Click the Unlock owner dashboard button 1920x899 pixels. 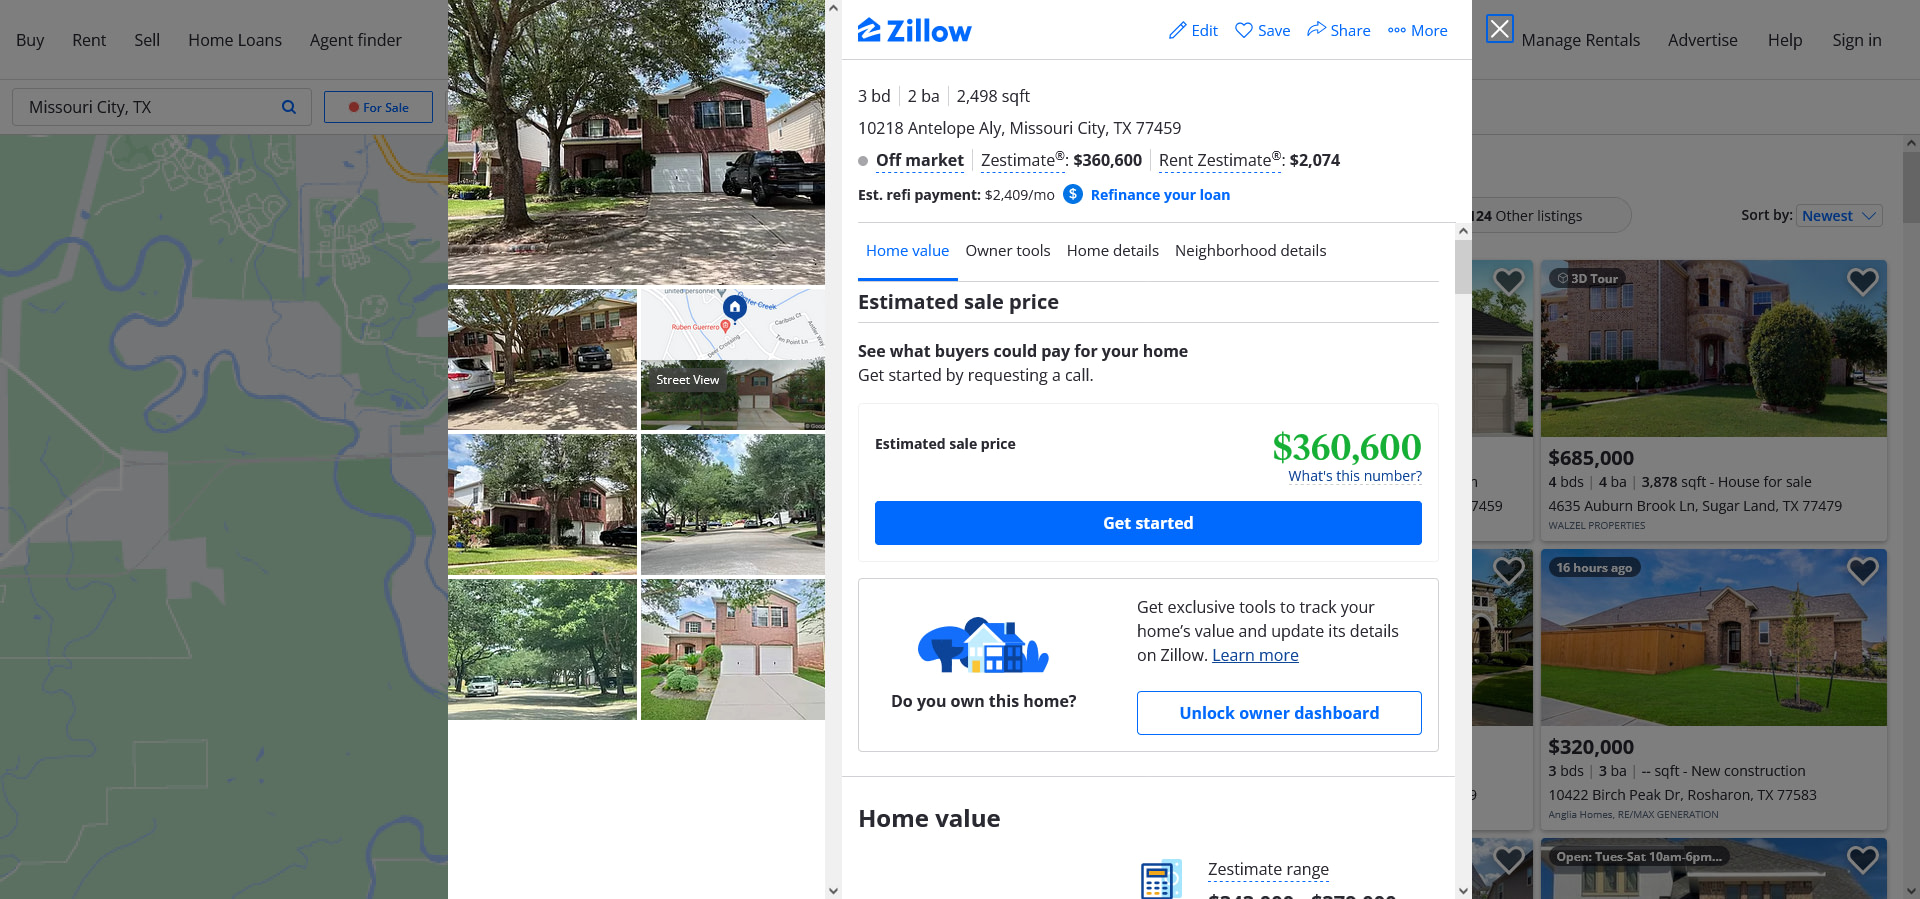click(x=1279, y=713)
